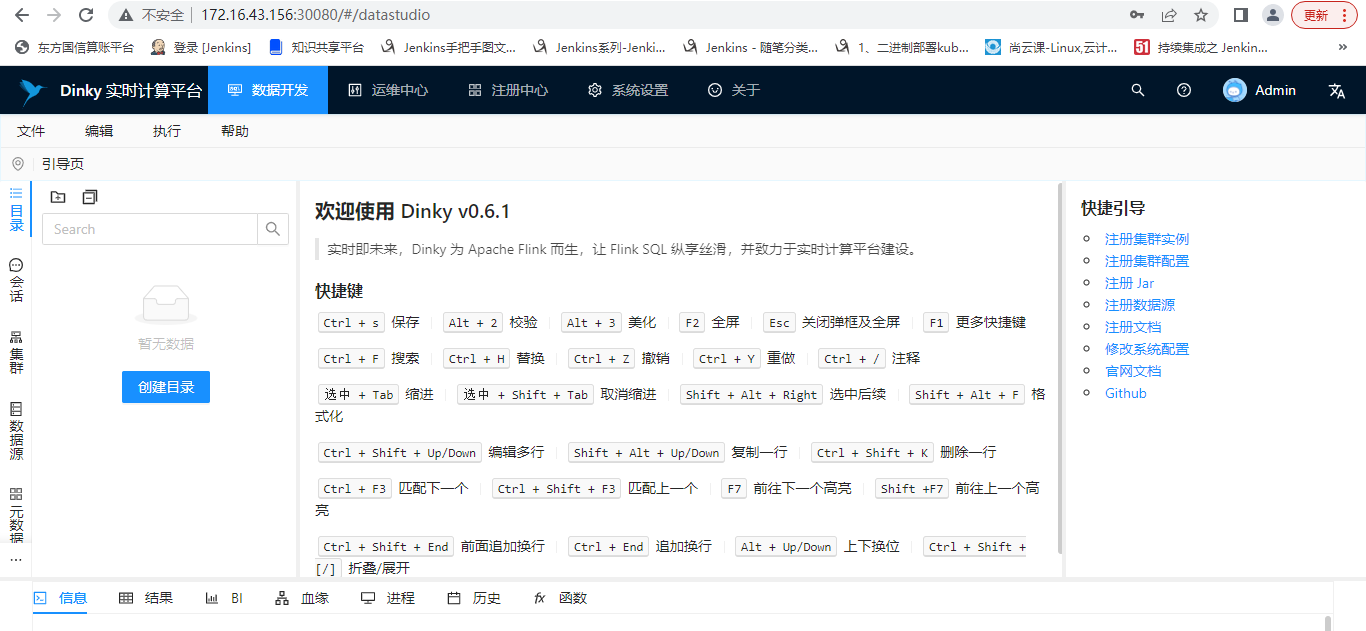The width and height of the screenshot is (1366, 631).
Task: Click the help question-mark icon
Action: pyautogui.click(x=1184, y=90)
